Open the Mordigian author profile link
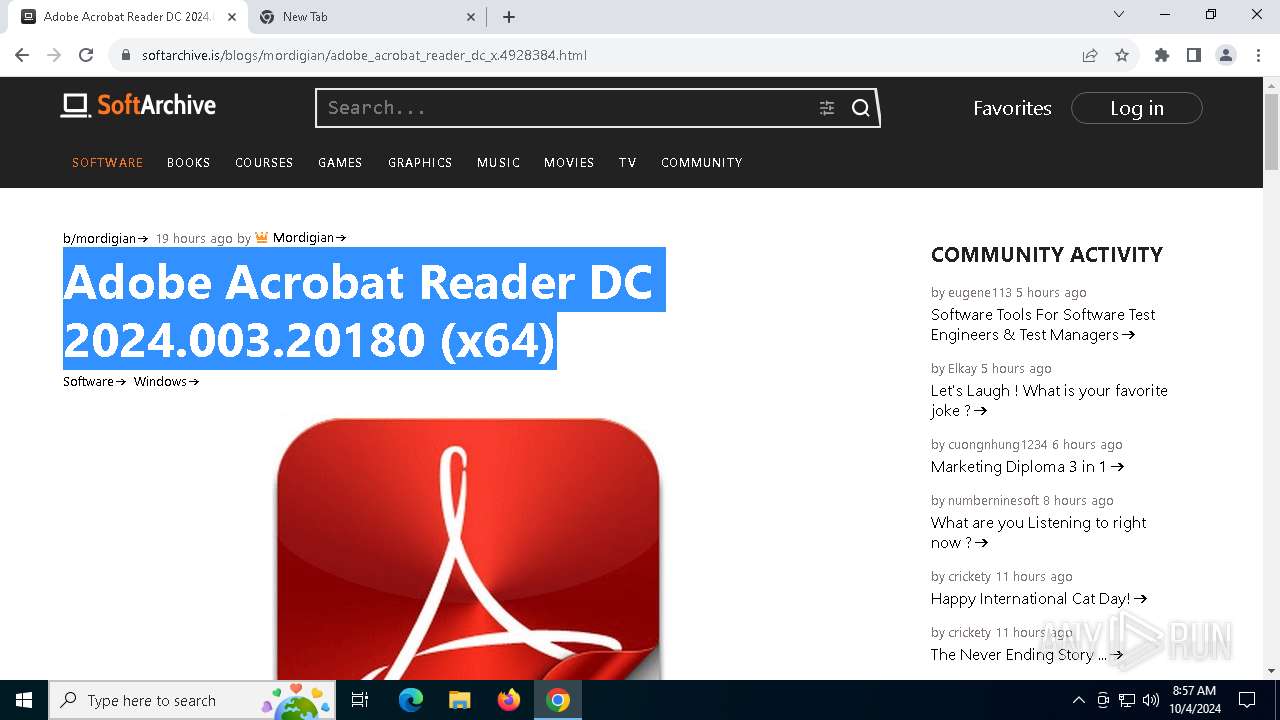The height and width of the screenshot is (720, 1280). (309, 238)
